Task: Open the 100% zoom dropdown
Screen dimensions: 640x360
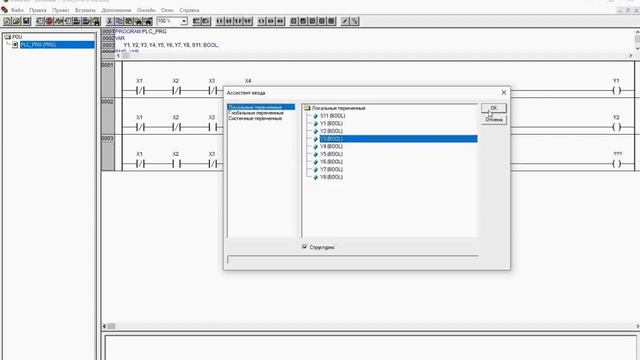Action: 184,21
